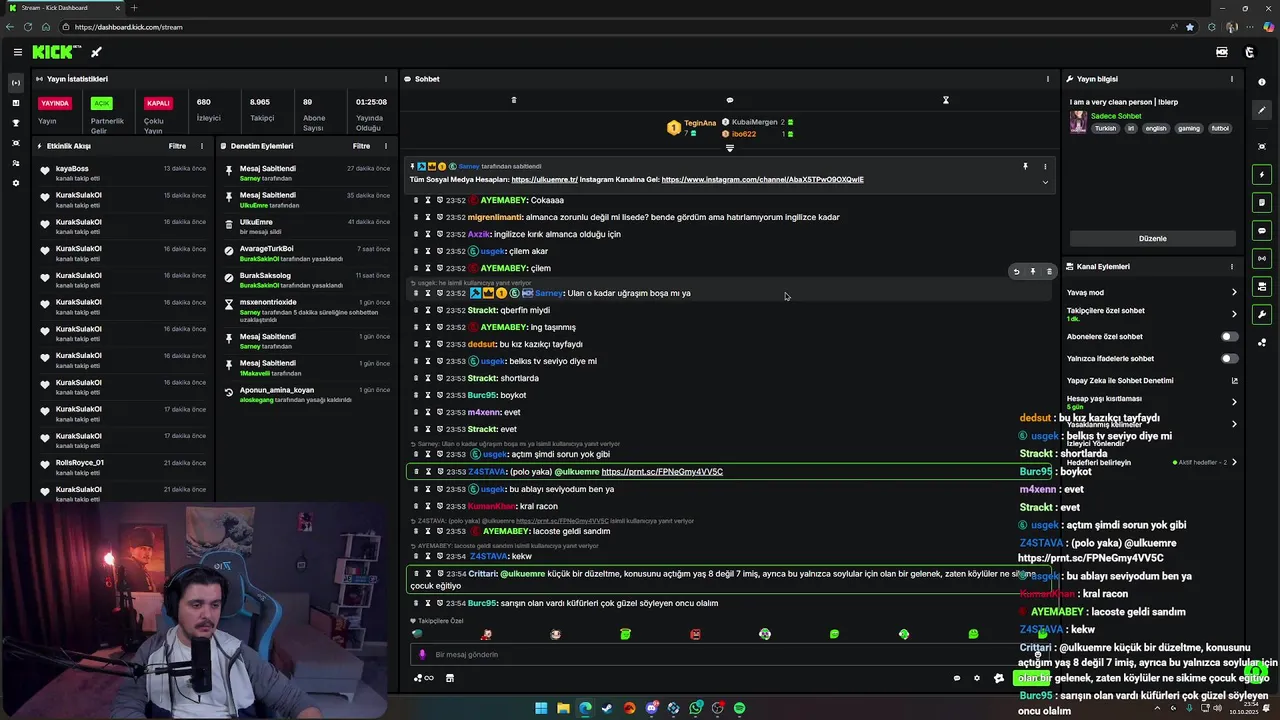Click the speech bubble icon in the chat toolbar
Viewport: 1280px width, 720px height.
pos(730,100)
